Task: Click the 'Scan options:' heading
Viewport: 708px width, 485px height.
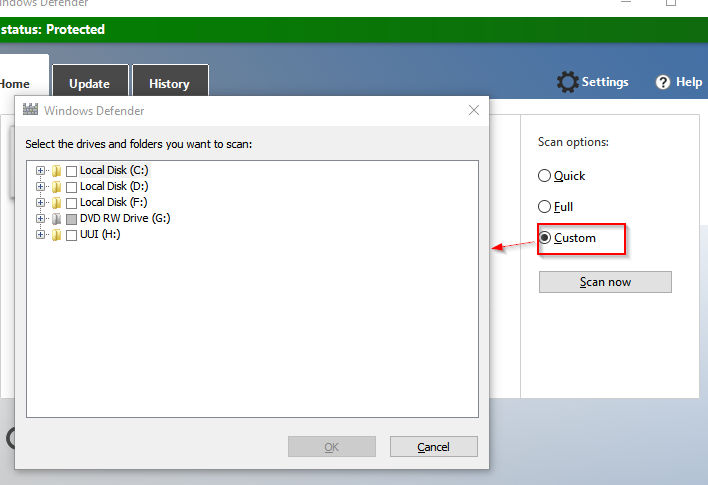Action: pos(573,142)
